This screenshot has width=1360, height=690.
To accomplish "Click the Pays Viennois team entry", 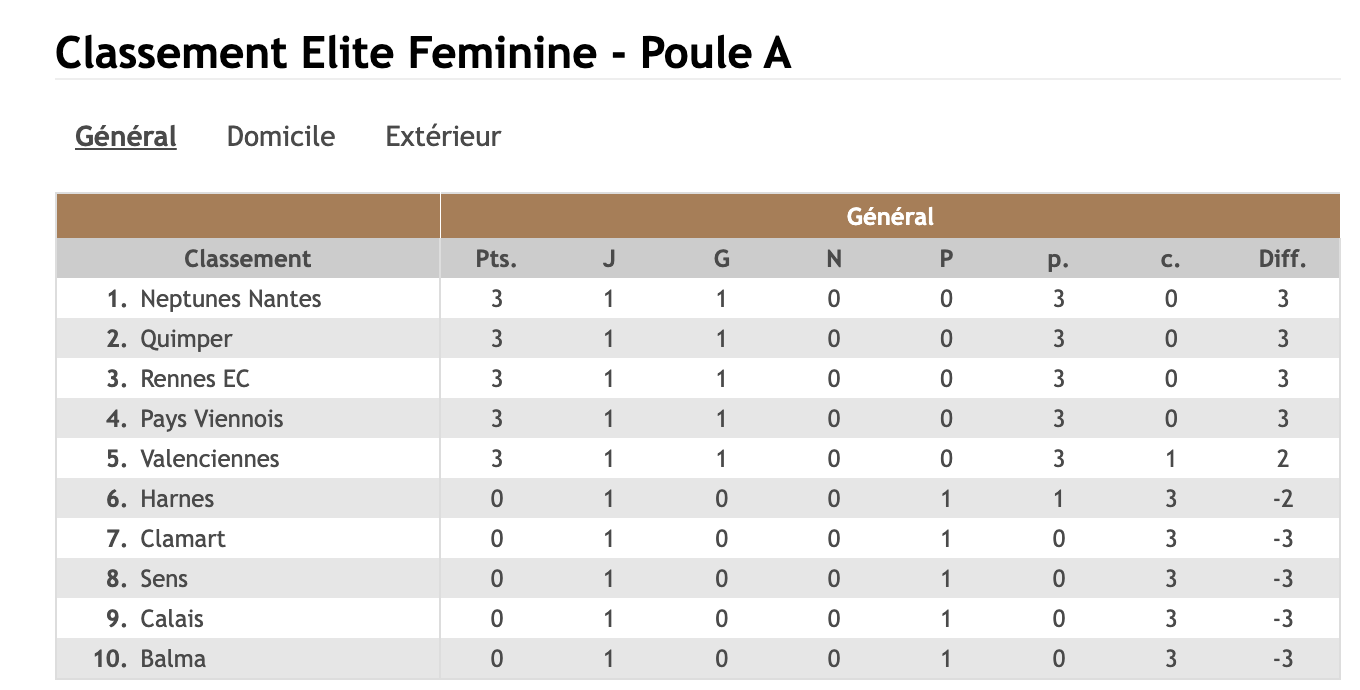I will tap(212, 419).
